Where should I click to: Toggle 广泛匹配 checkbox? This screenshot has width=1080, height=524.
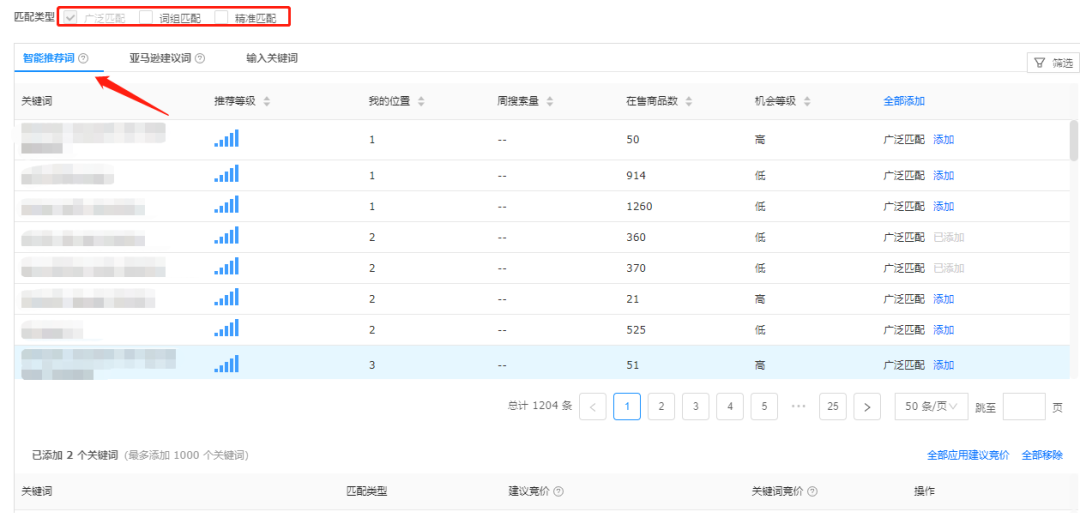coord(70,17)
